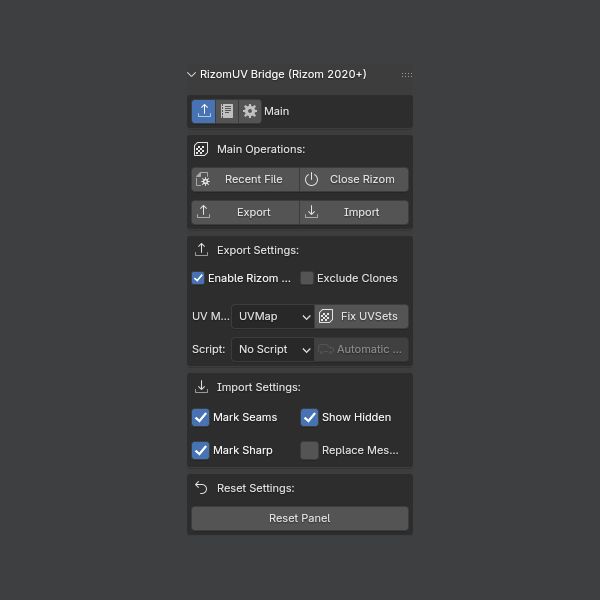
Task: Click the 'UV M...' label
Action: [x=211, y=316]
